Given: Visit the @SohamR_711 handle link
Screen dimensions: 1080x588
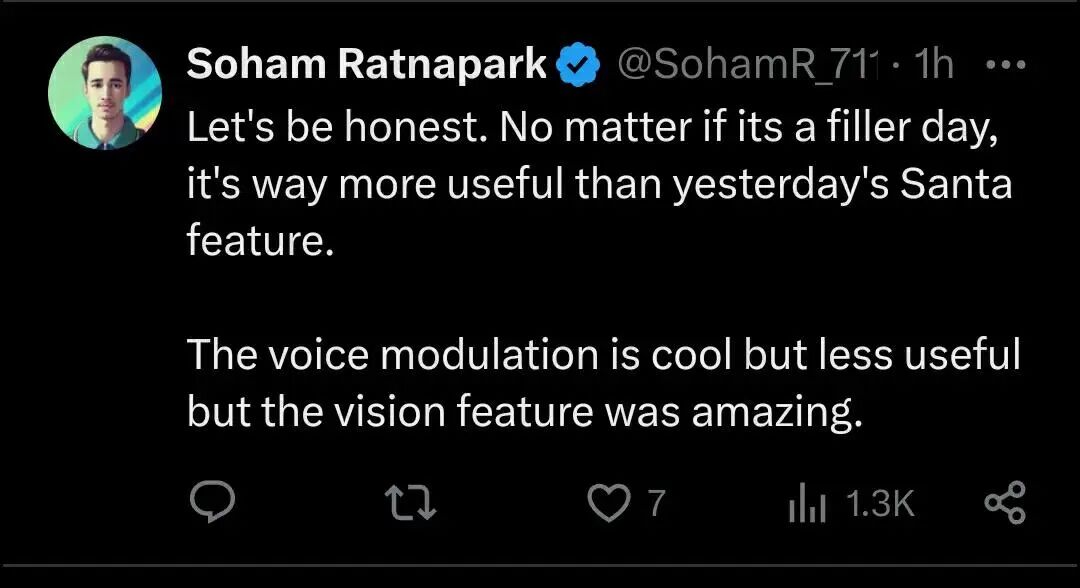Looking at the screenshot, I should 745,66.
